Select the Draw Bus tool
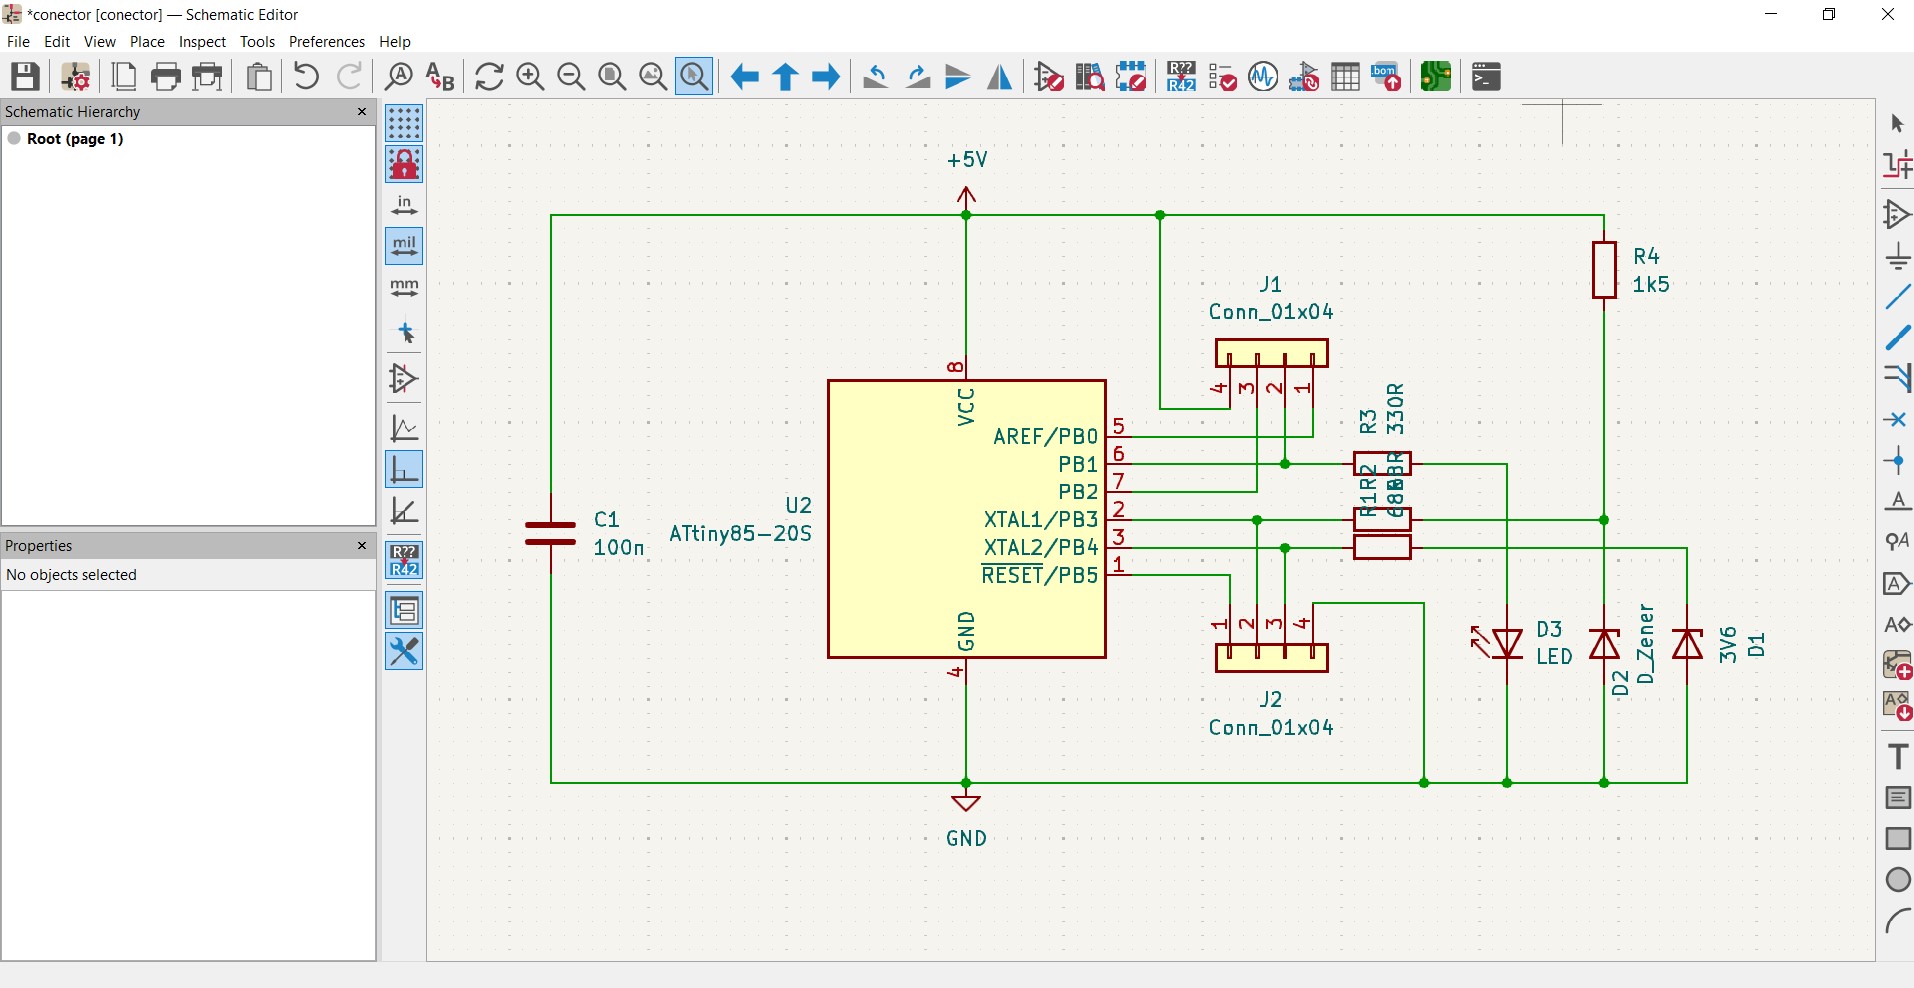The width and height of the screenshot is (1914, 988). tap(1897, 338)
